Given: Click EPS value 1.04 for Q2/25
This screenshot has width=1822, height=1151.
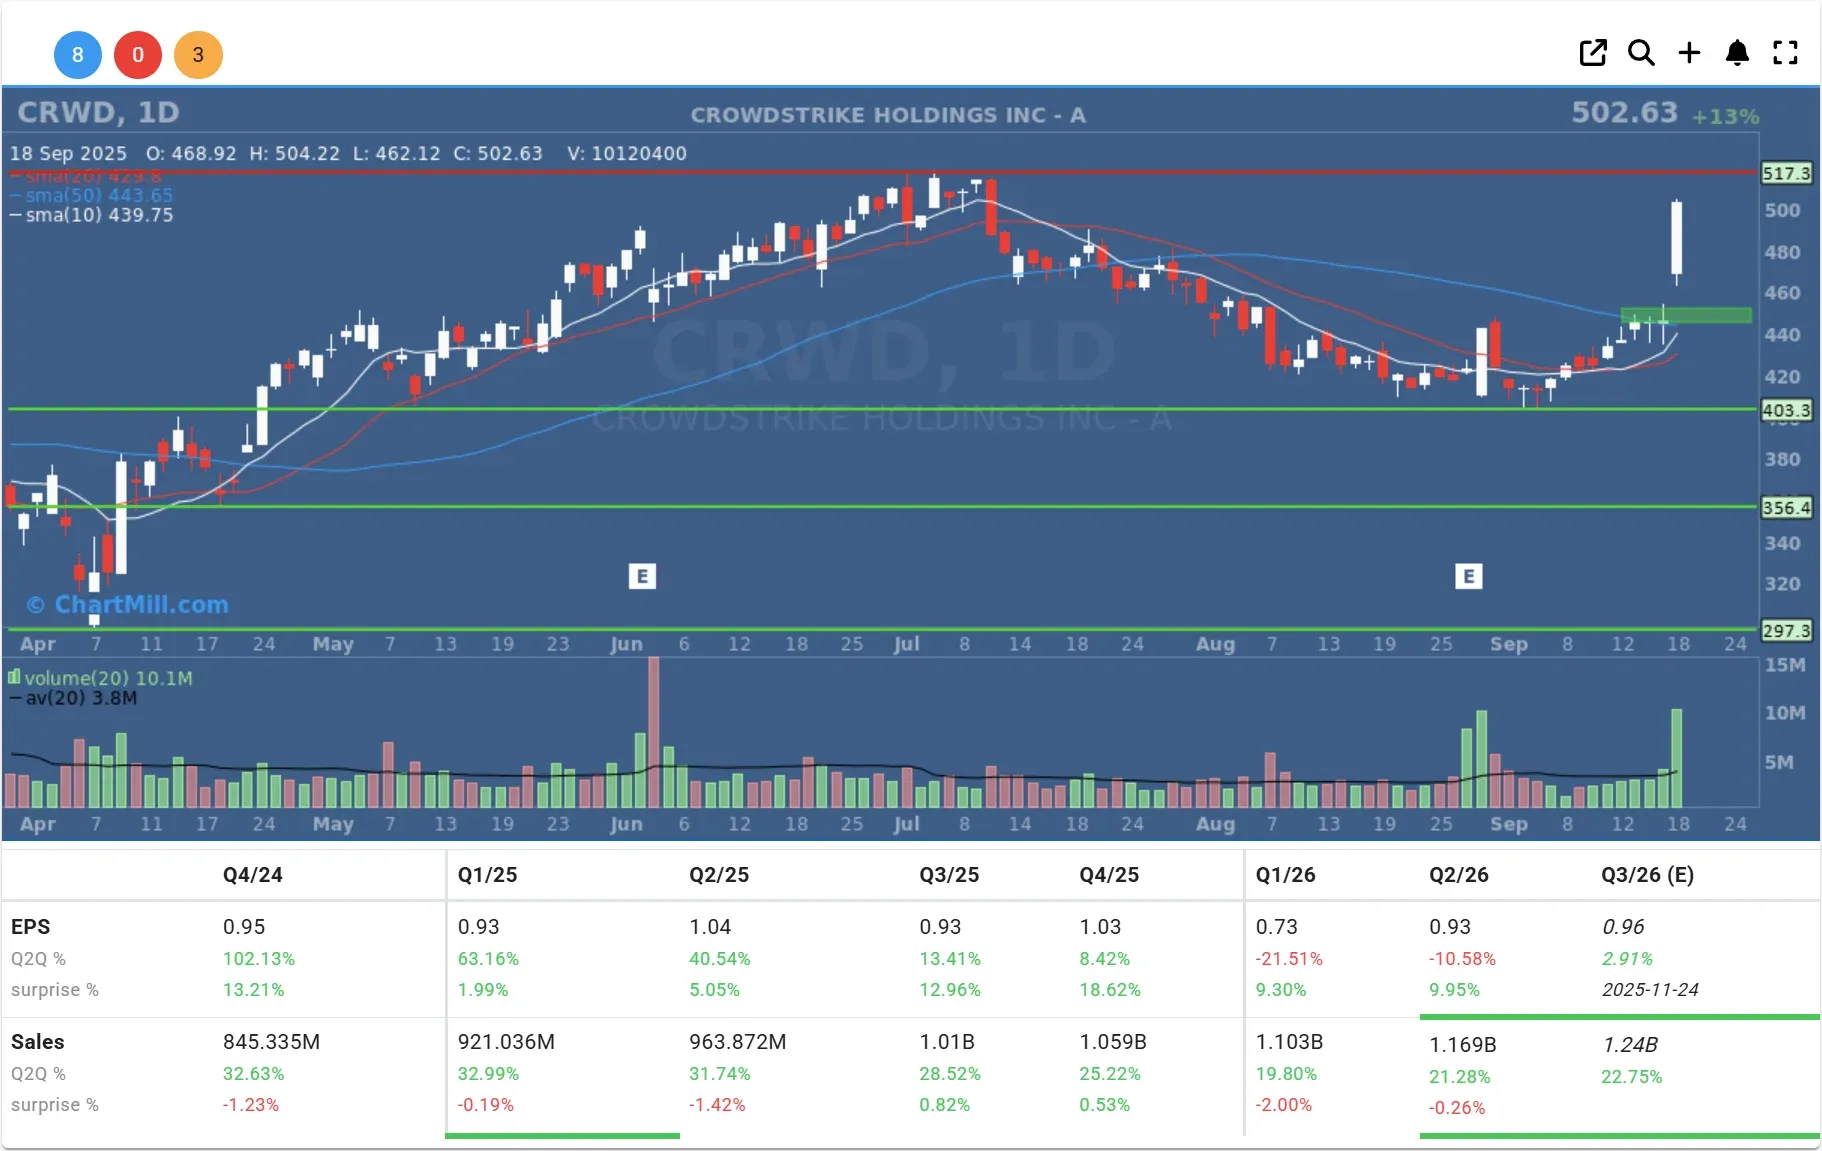Looking at the screenshot, I should coord(710,927).
